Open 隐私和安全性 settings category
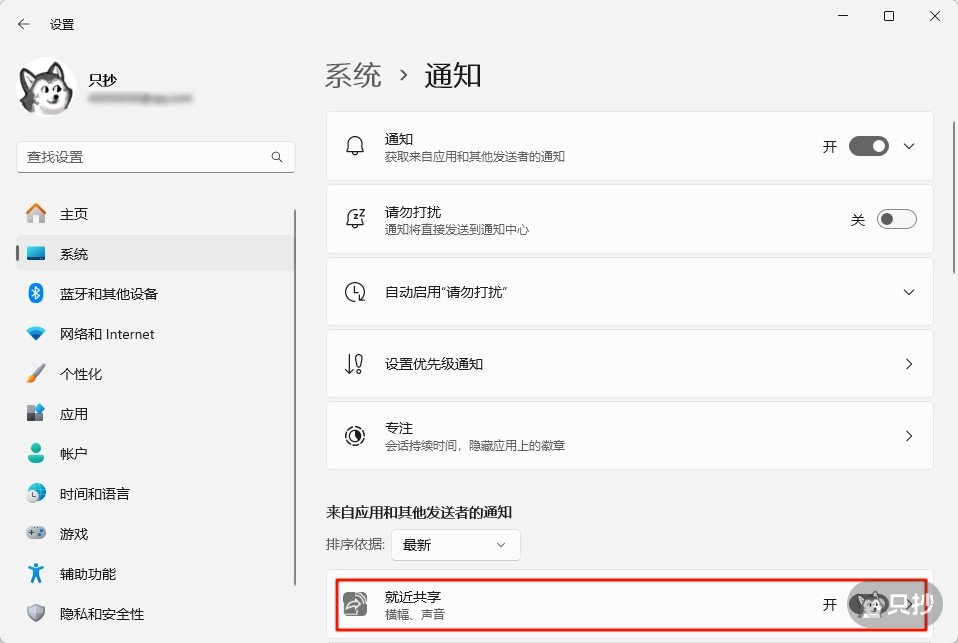Image resolution: width=958 pixels, height=643 pixels. [102, 614]
